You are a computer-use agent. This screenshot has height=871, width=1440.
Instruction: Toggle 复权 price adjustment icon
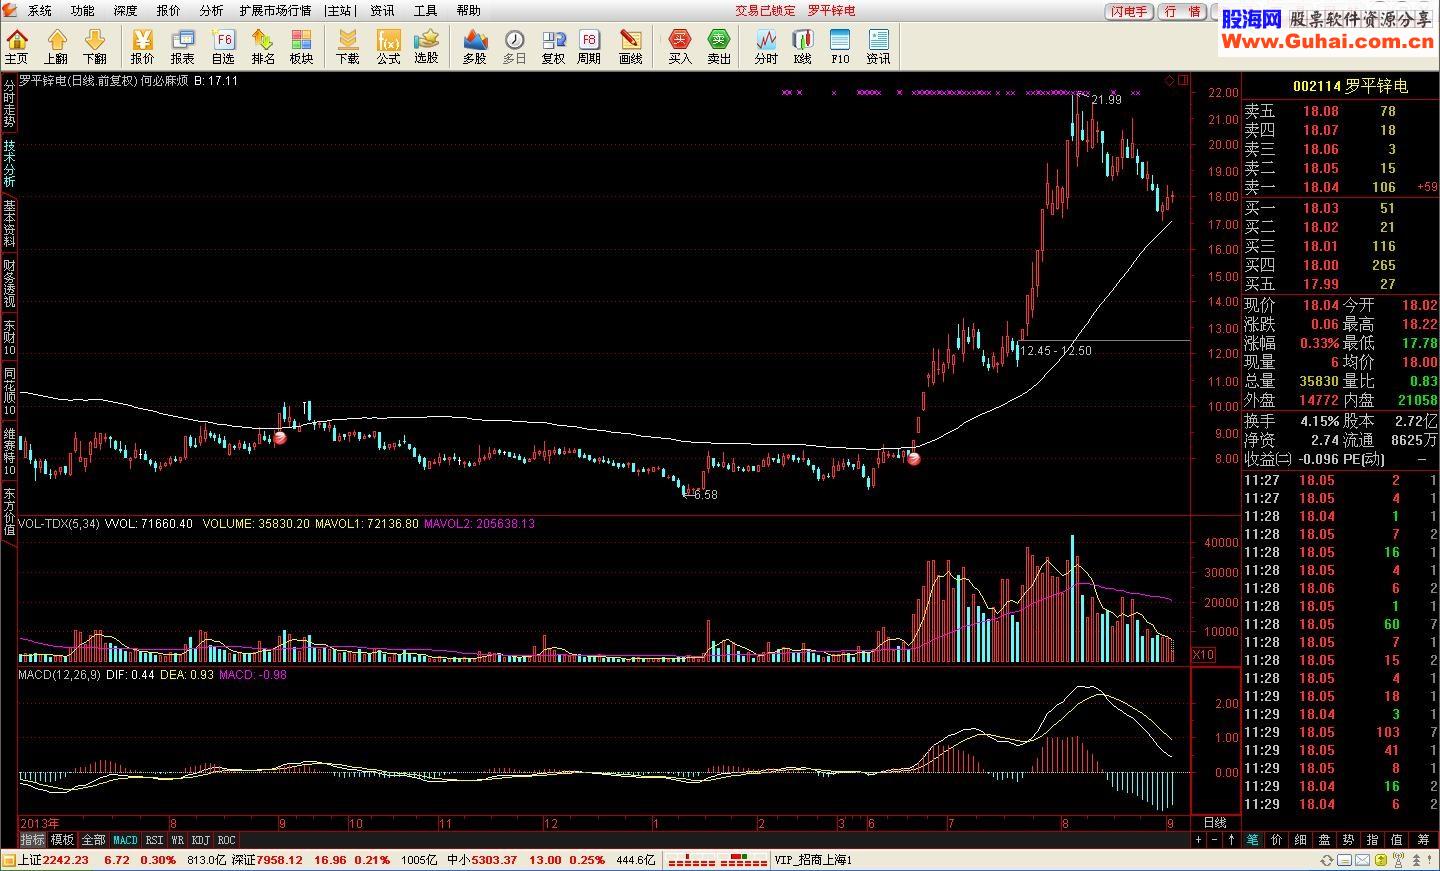click(x=553, y=47)
